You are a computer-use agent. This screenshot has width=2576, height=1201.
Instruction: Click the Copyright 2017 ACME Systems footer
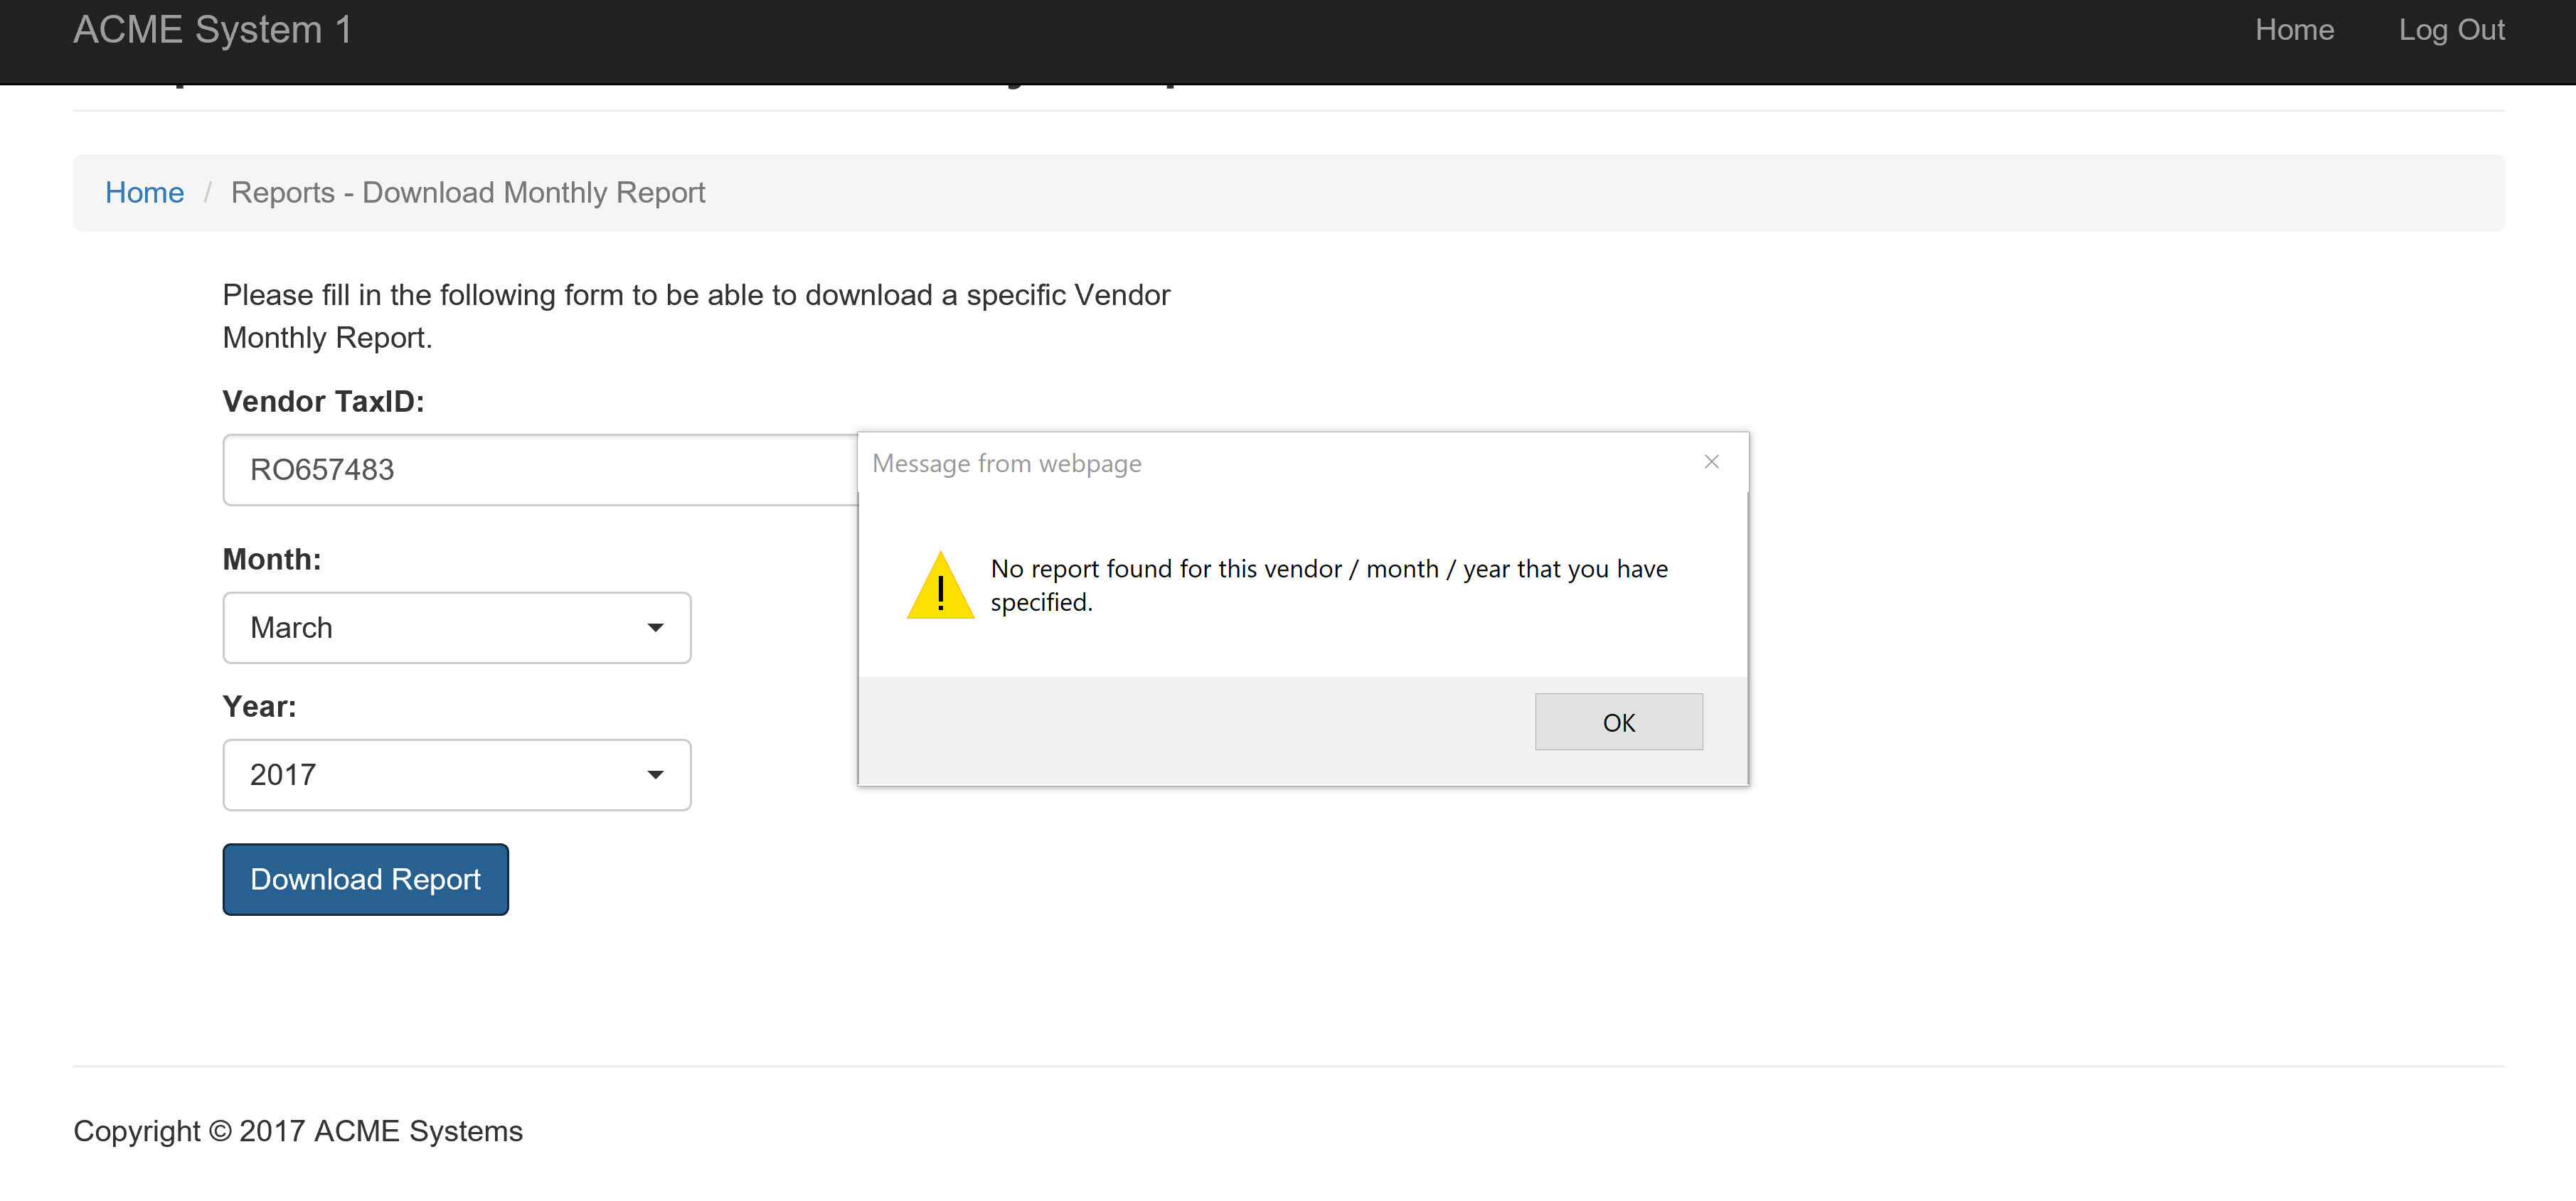pos(298,1131)
